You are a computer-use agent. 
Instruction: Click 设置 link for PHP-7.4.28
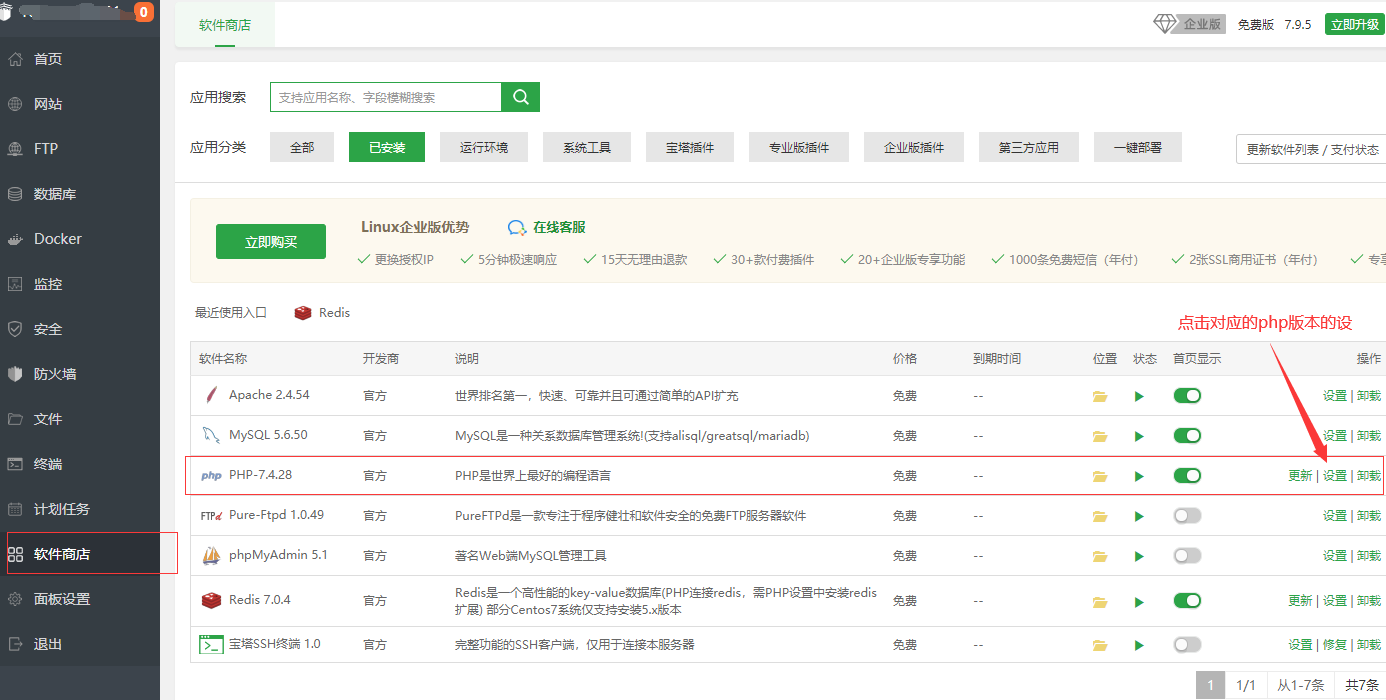coord(1335,476)
